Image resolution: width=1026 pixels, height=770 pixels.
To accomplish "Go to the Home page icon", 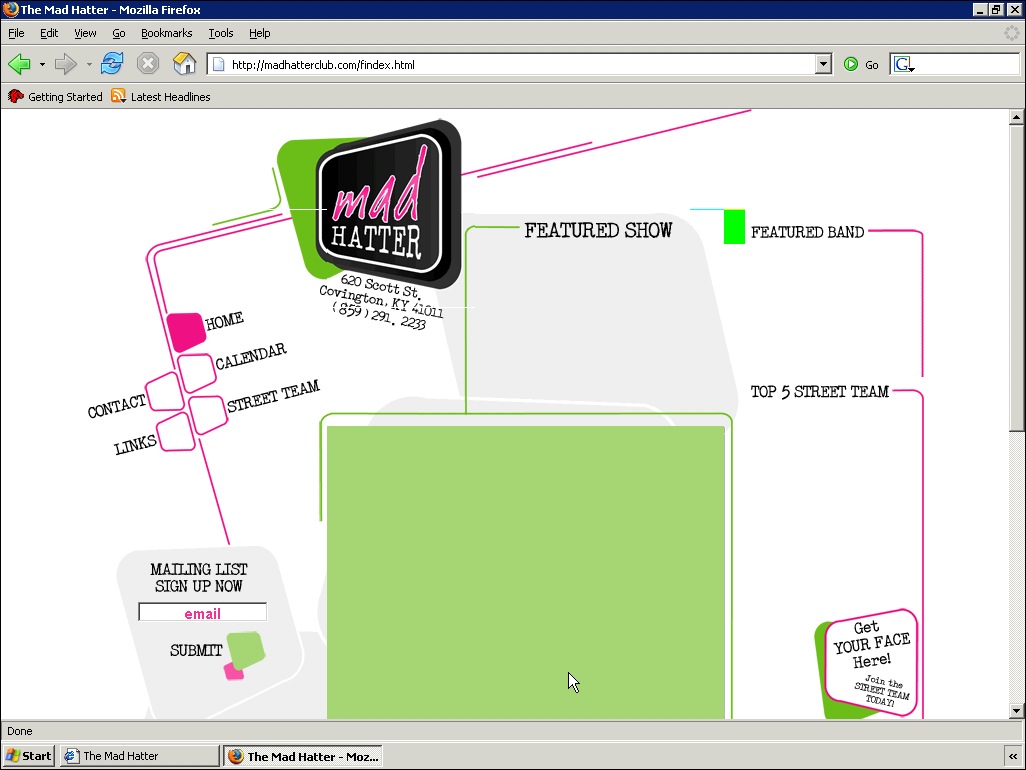I will pos(185,63).
